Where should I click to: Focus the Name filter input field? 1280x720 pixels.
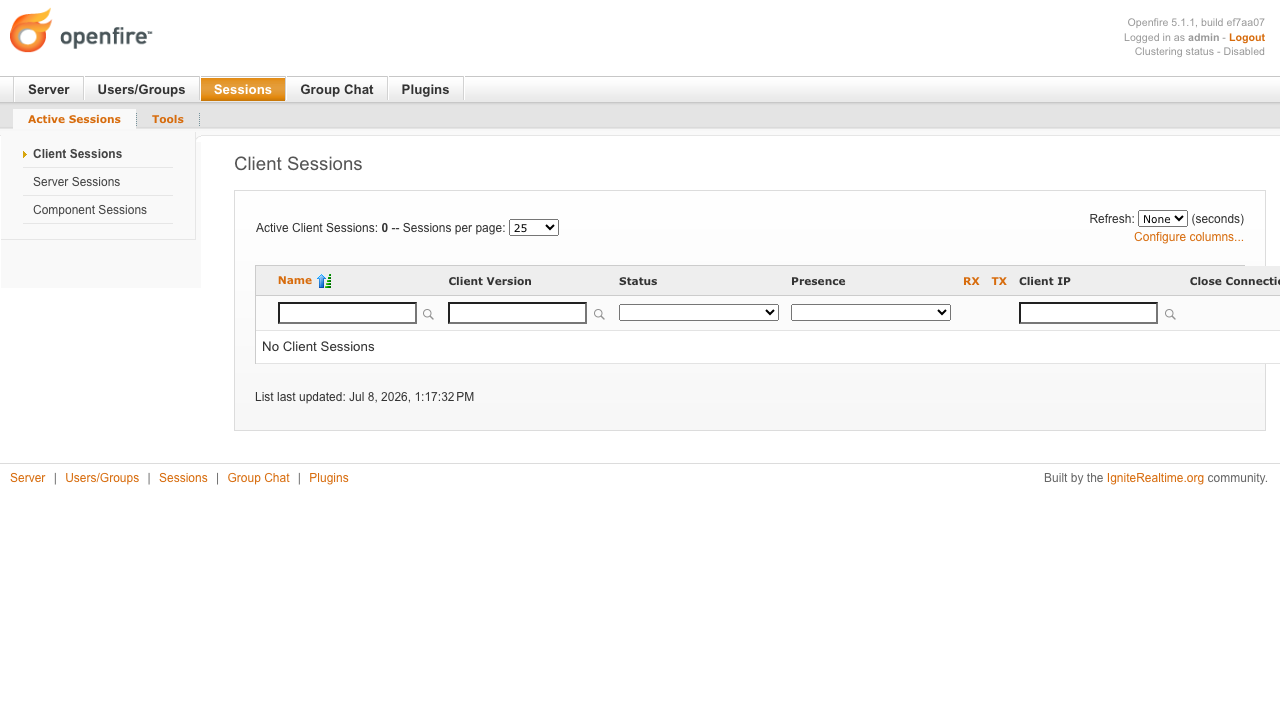347,313
